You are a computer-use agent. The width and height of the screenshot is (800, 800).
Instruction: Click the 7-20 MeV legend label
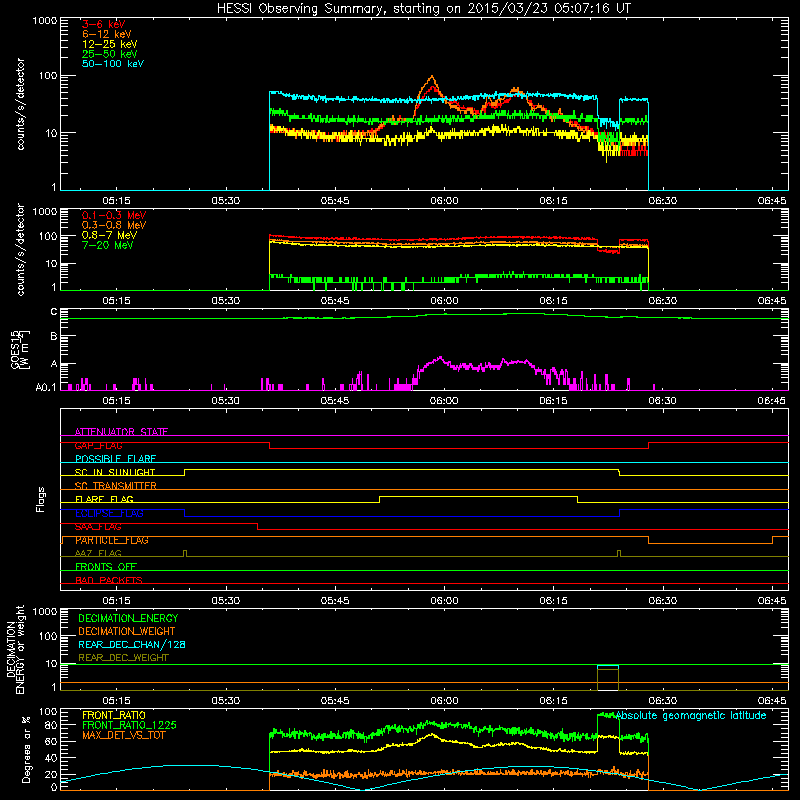coord(108,245)
